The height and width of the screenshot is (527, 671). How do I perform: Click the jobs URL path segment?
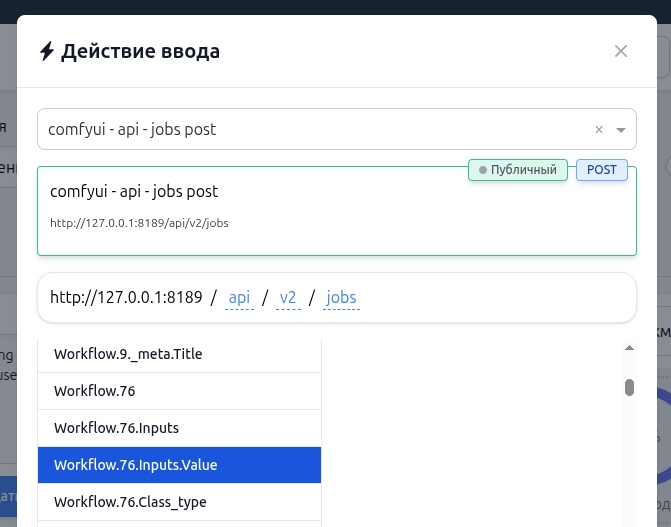click(341, 298)
